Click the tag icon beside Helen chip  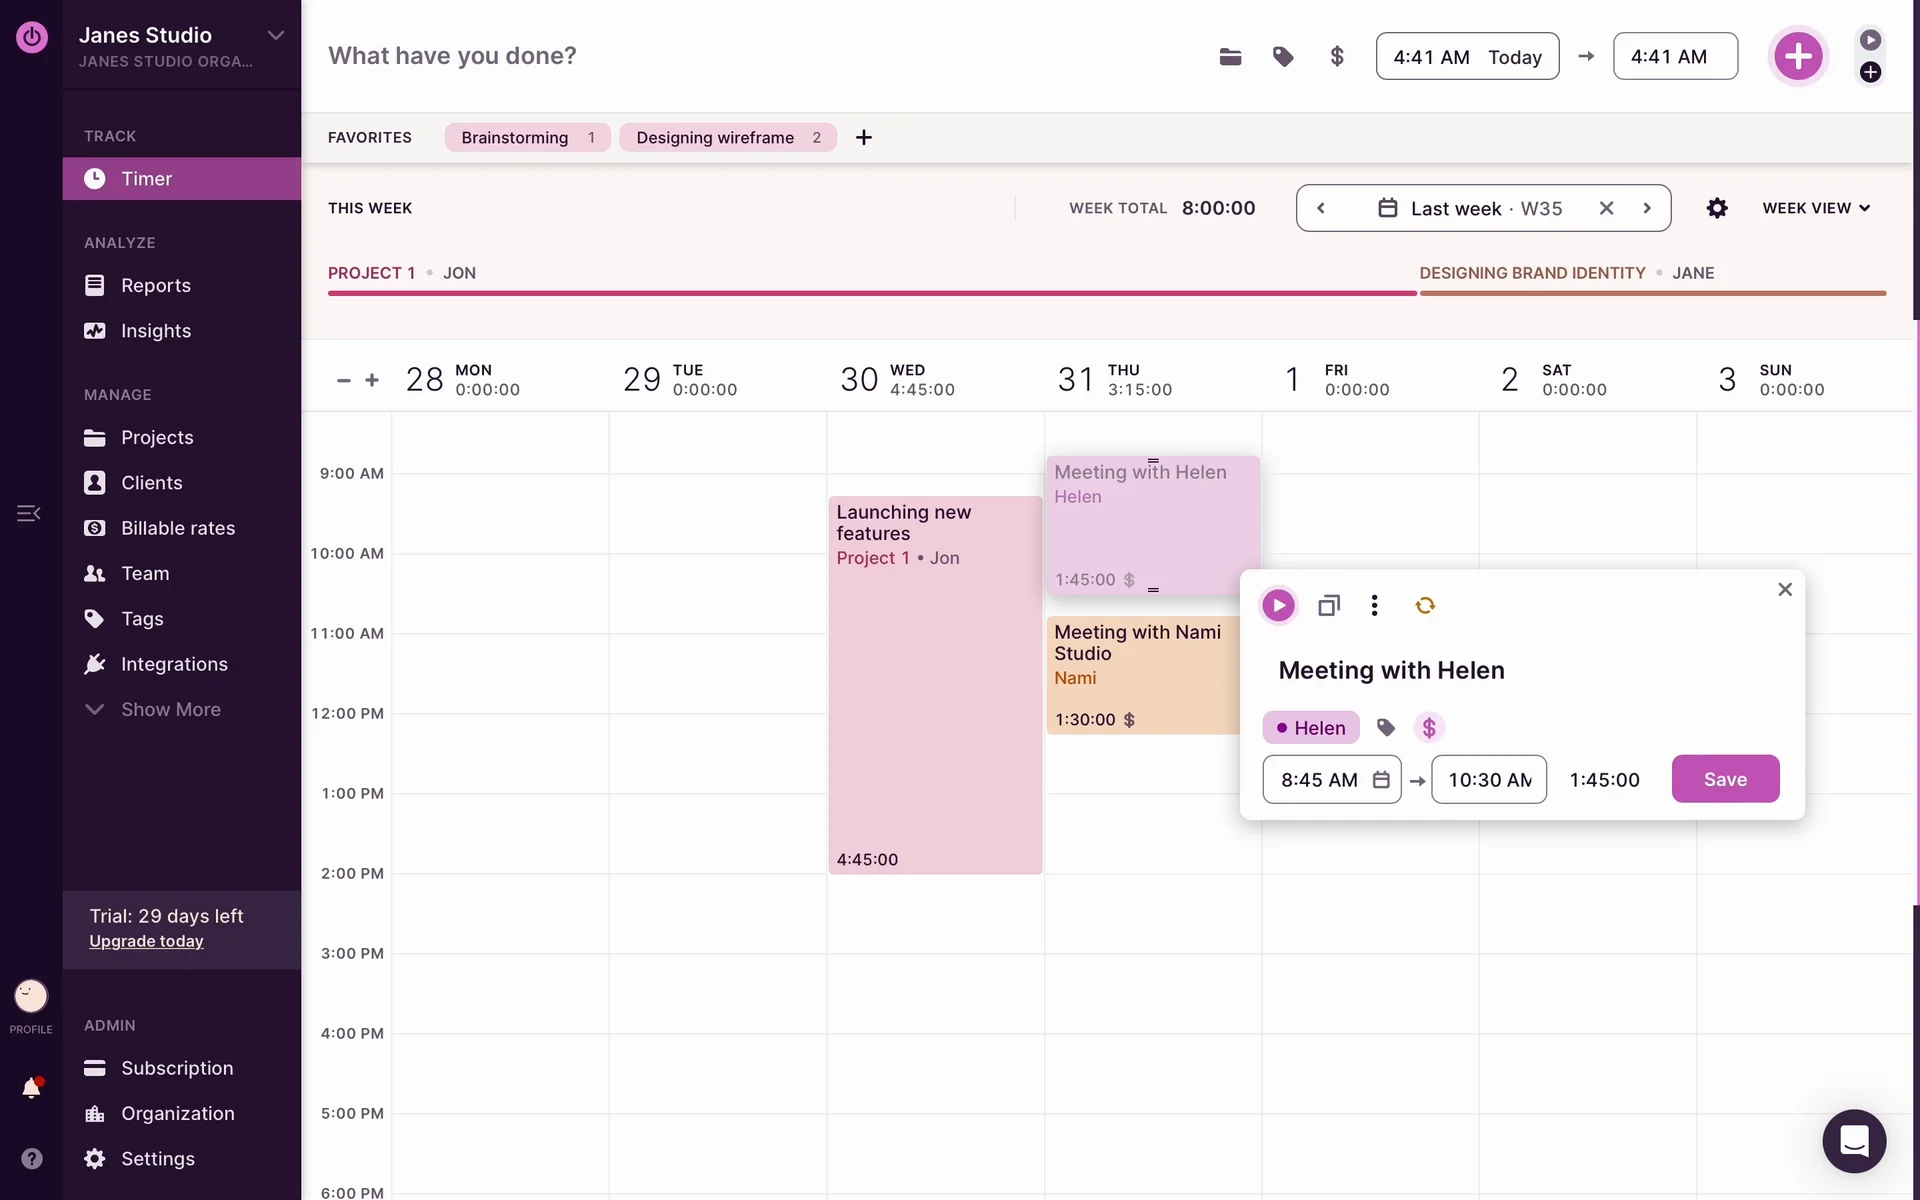click(1385, 728)
